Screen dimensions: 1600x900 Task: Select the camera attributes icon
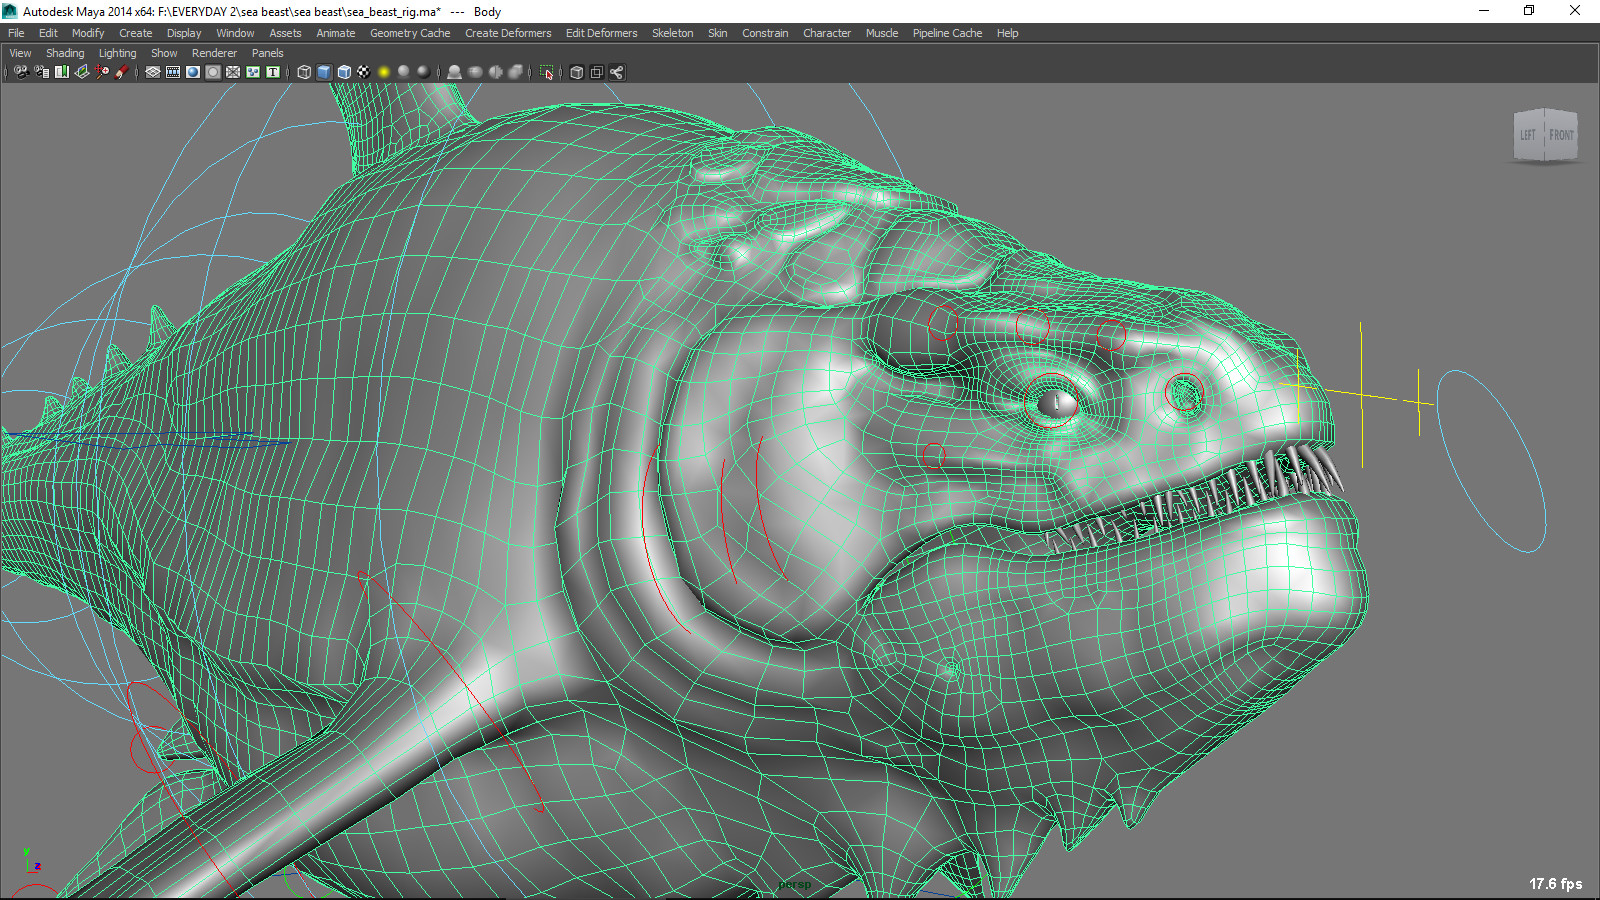41,72
